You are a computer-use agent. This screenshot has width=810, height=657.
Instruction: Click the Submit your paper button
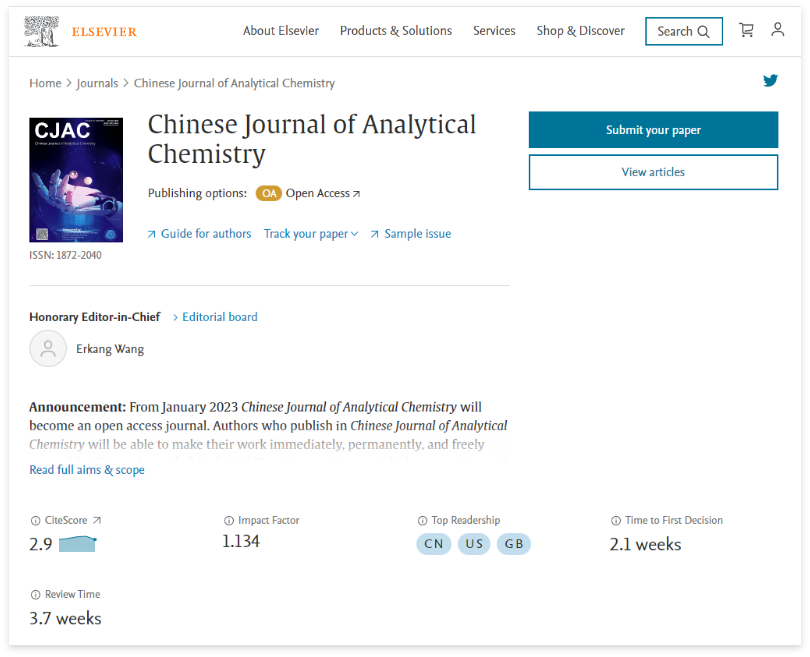tap(653, 130)
